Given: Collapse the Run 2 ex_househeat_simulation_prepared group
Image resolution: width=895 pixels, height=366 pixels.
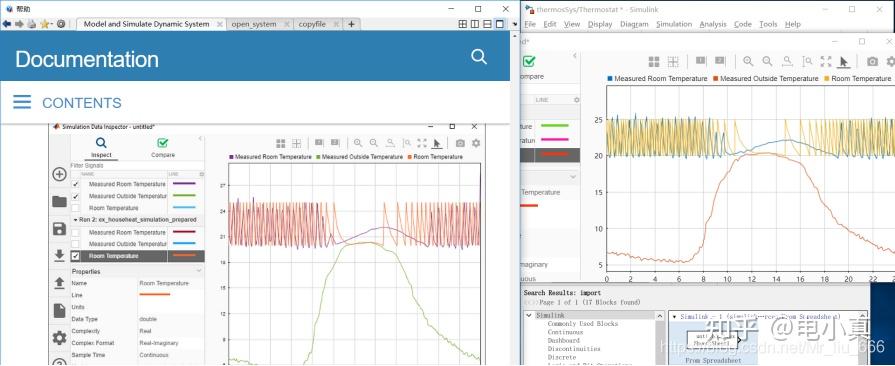Looking at the screenshot, I should (75, 220).
